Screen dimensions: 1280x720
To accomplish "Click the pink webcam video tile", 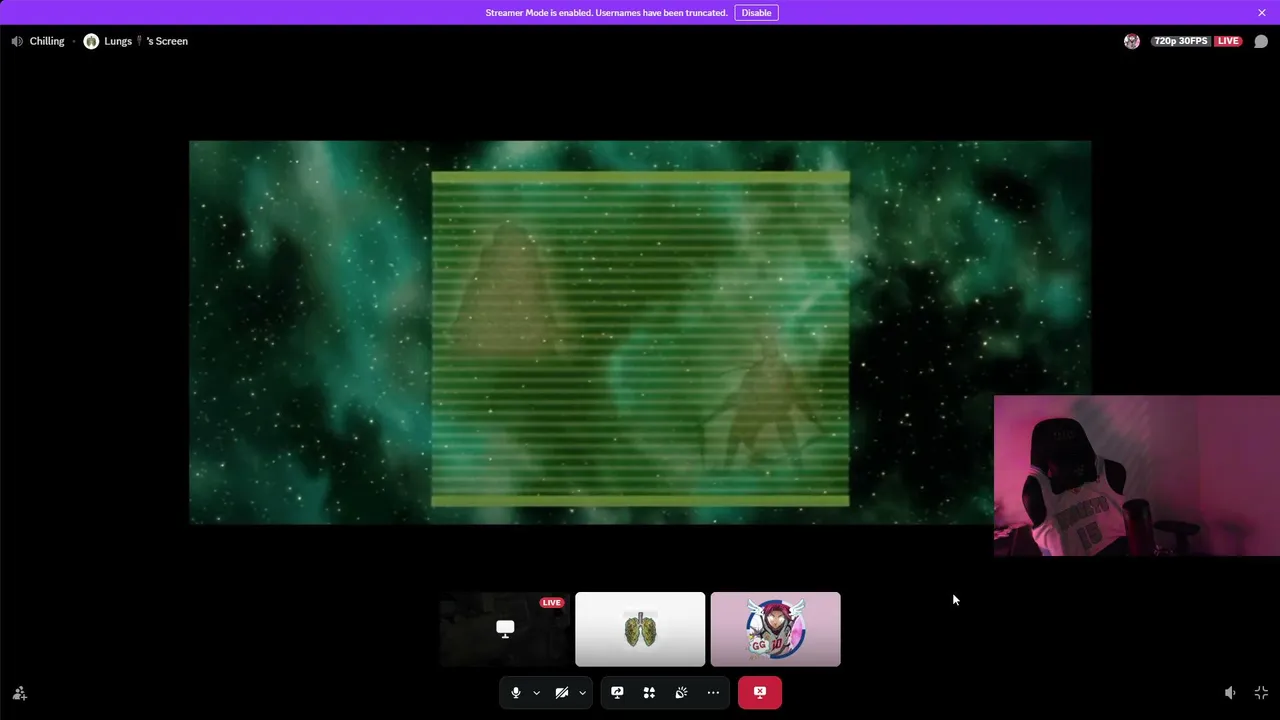I will 1137,476.
